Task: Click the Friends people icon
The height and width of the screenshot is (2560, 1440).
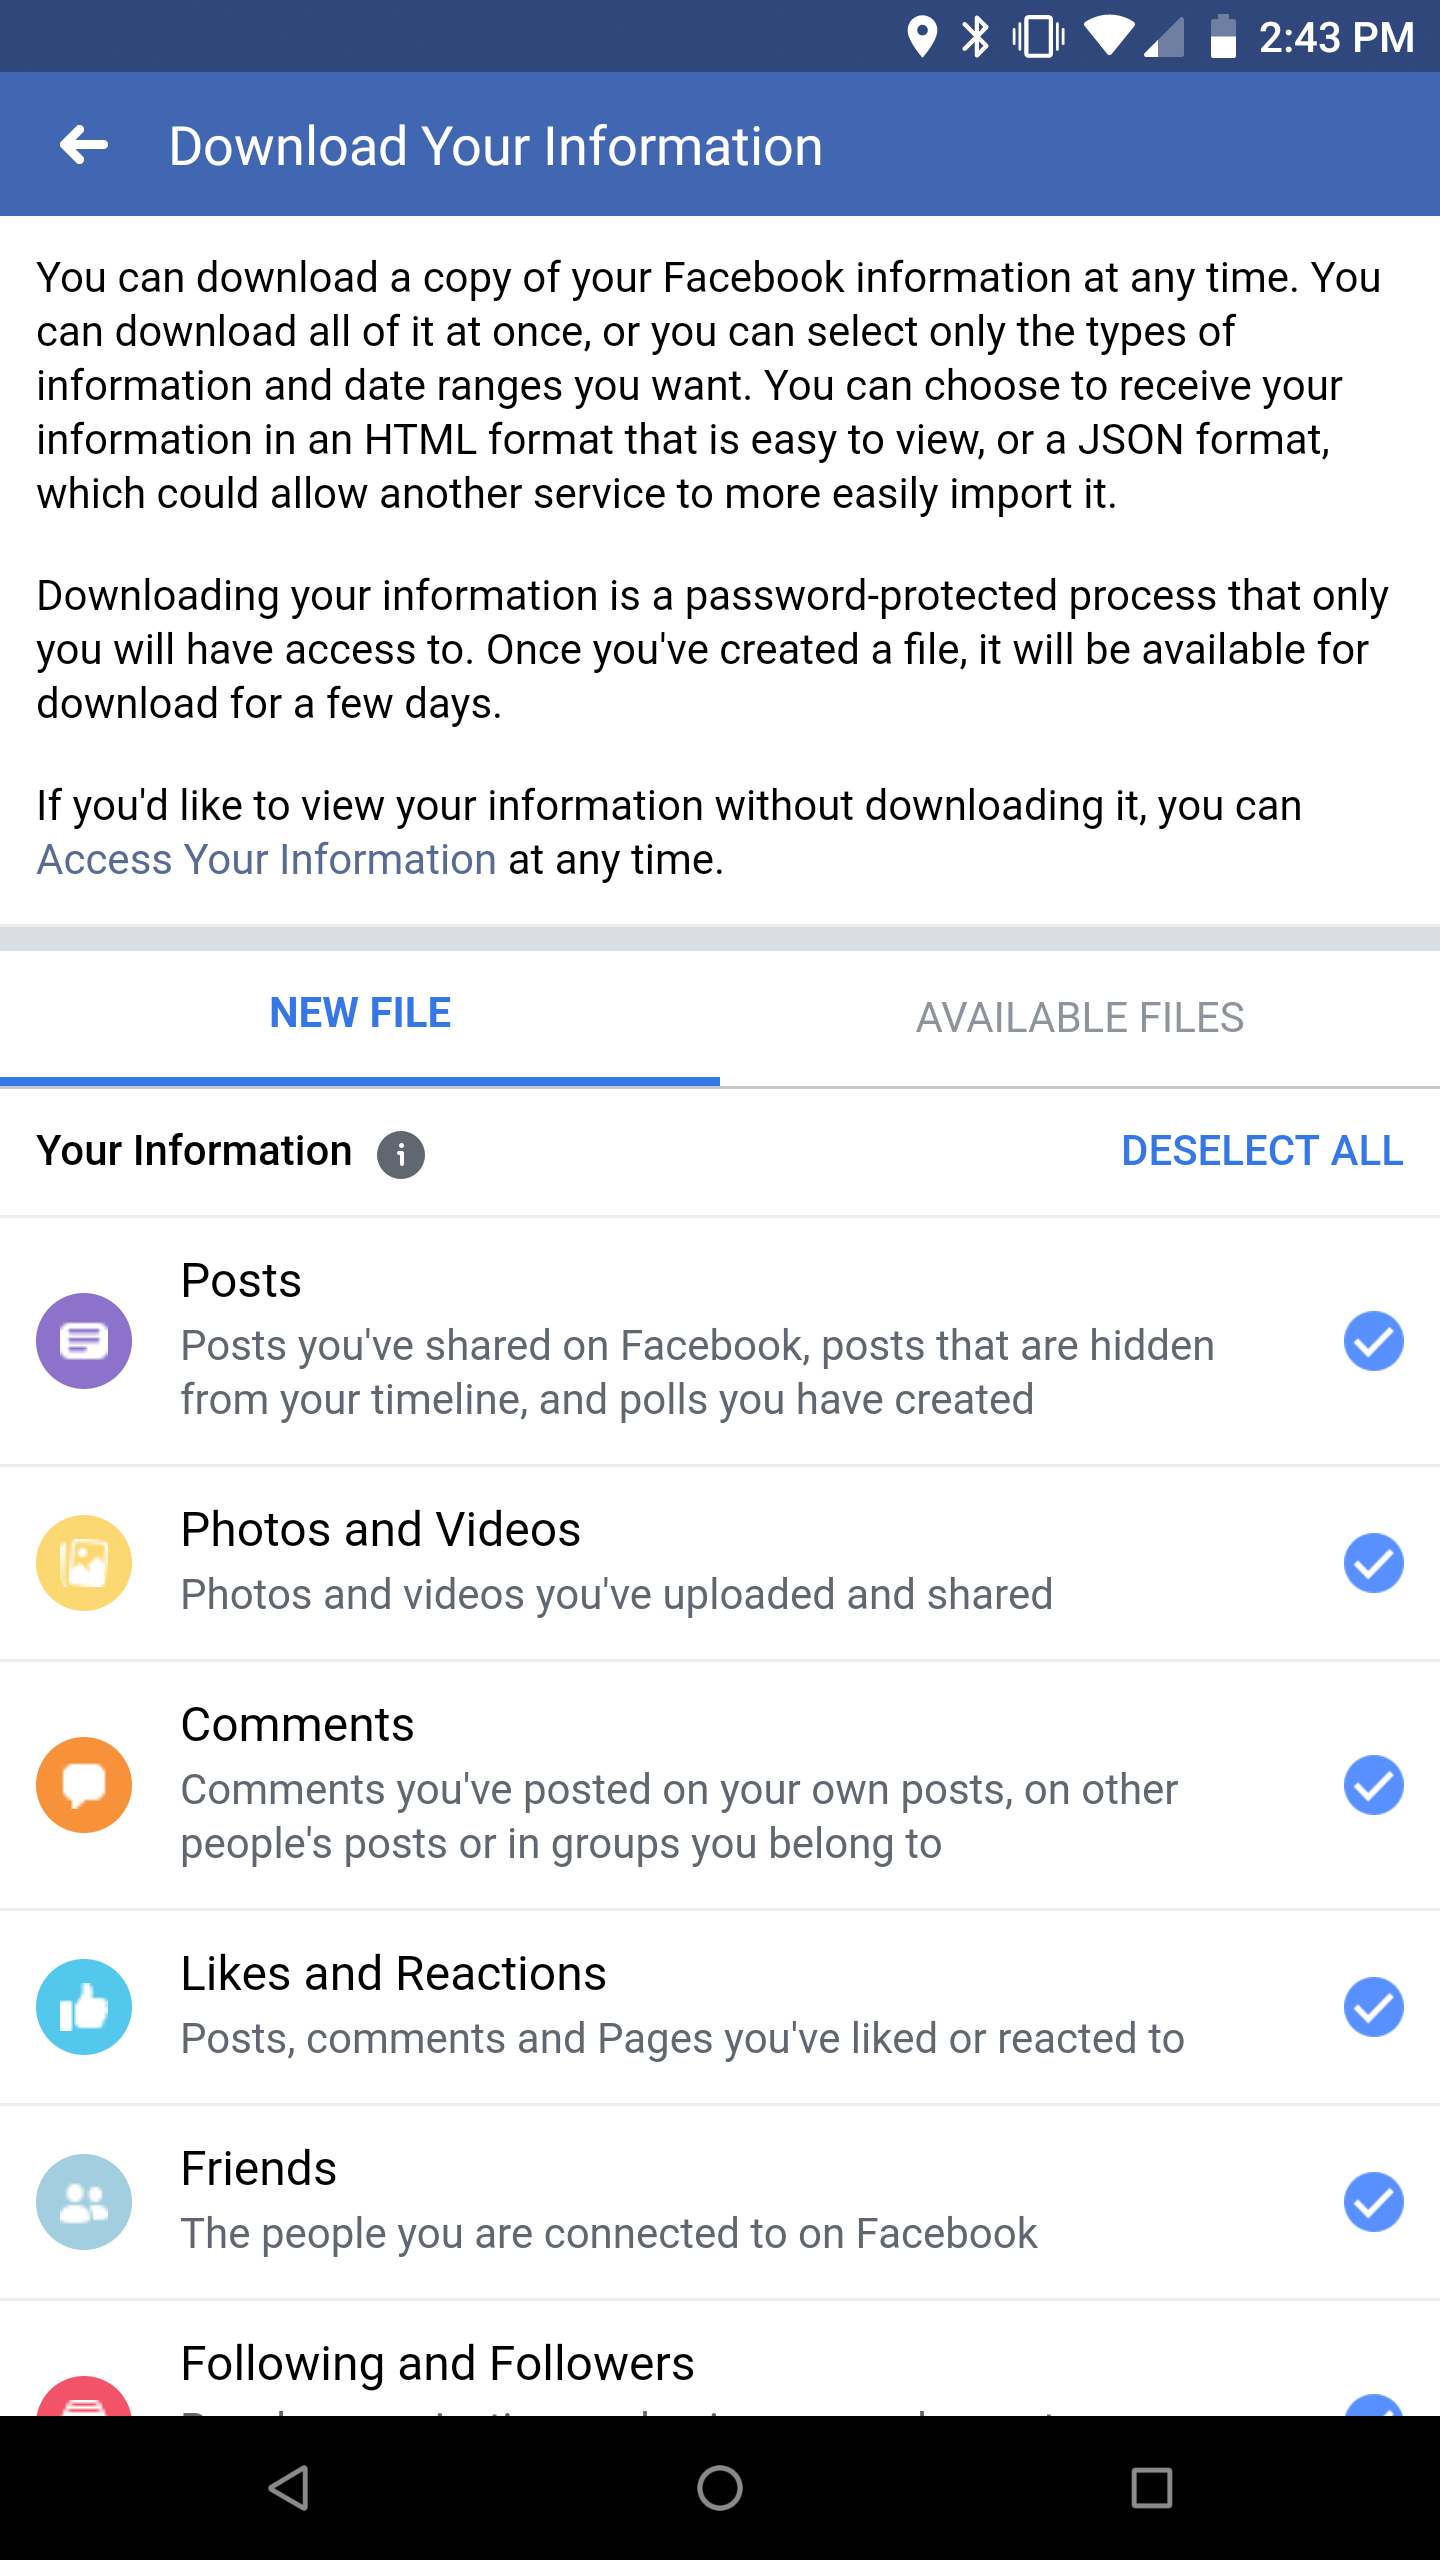Action: tap(84, 2202)
